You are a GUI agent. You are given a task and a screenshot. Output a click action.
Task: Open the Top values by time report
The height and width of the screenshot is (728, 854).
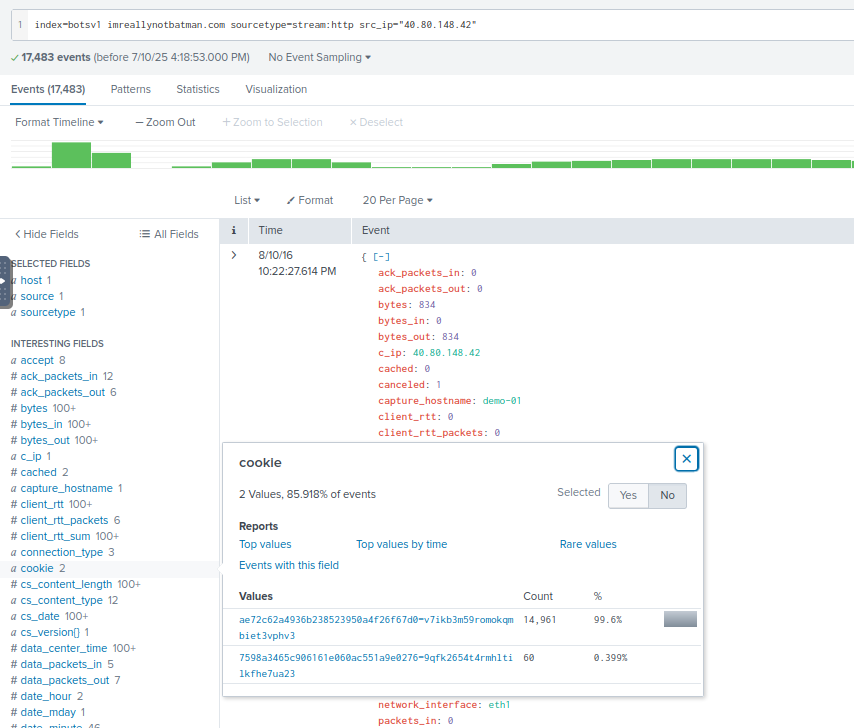point(401,545)
